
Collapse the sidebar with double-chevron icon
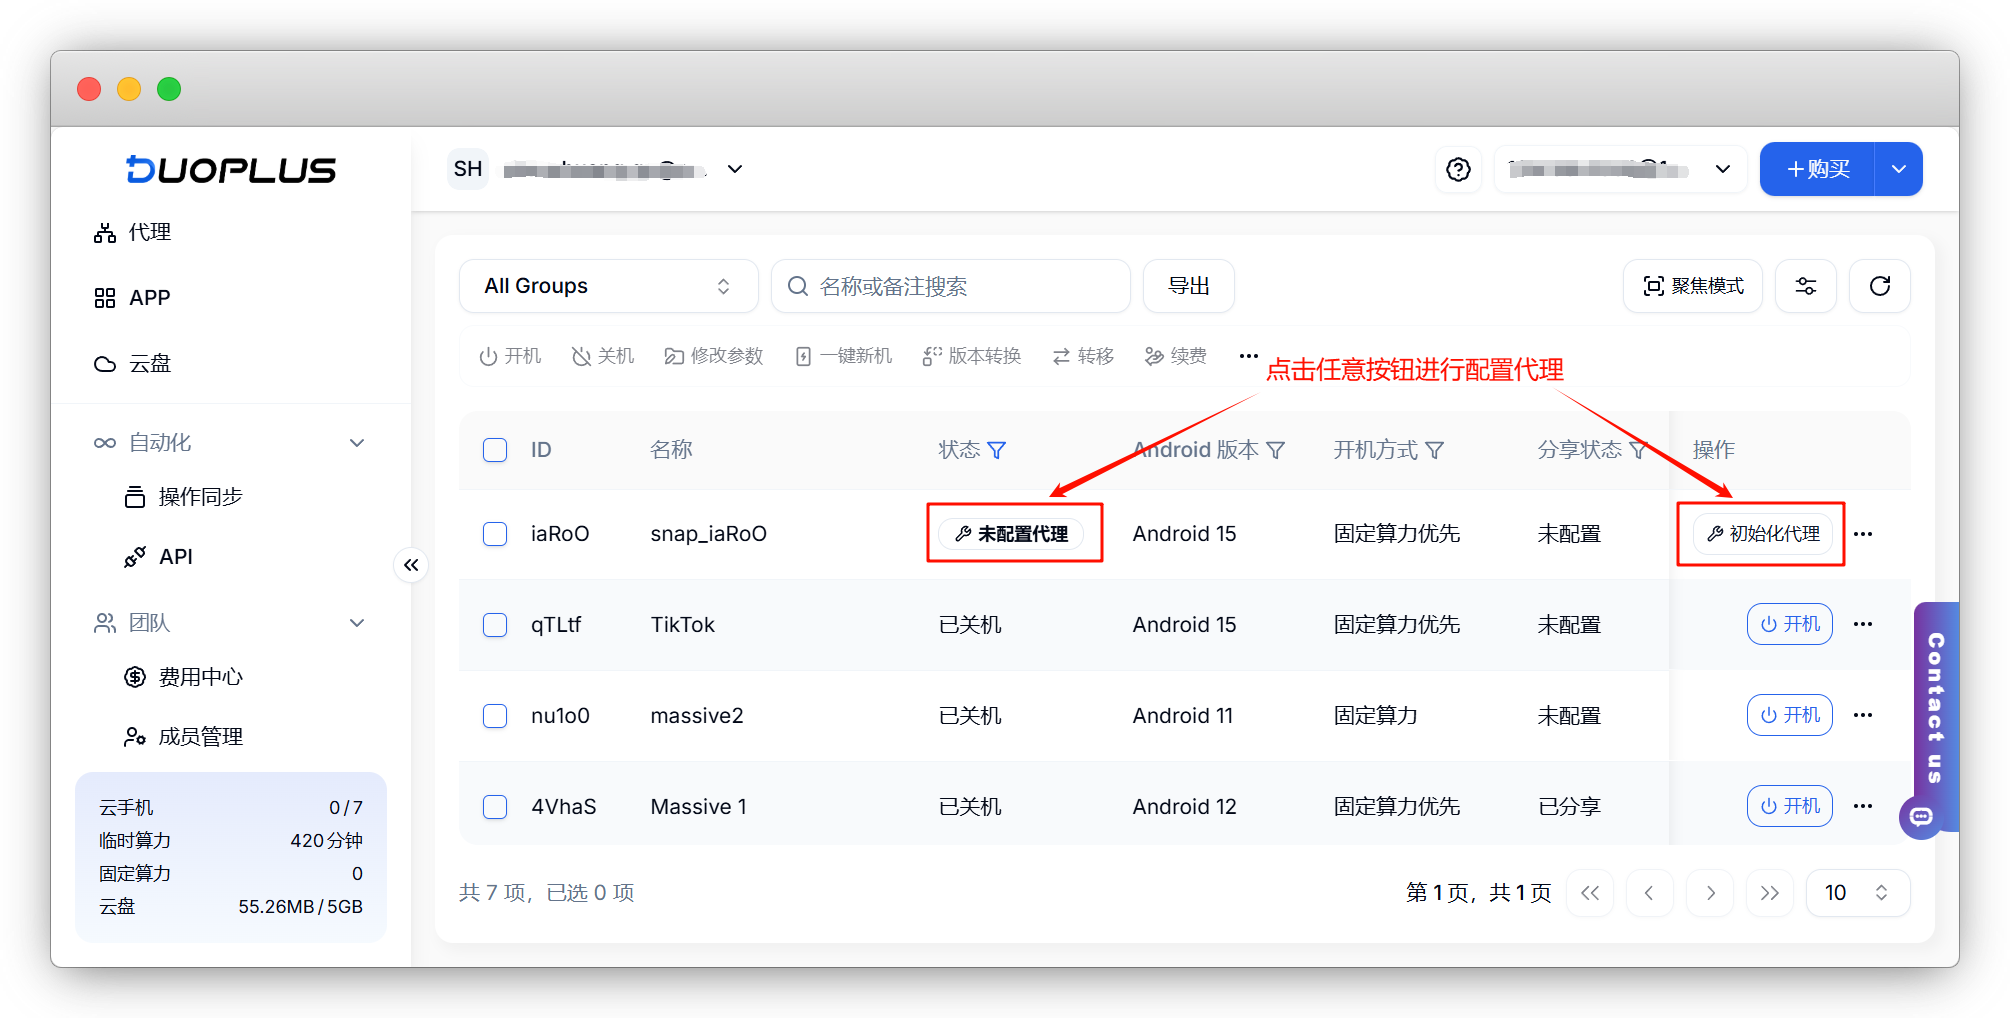coord(411,565)
